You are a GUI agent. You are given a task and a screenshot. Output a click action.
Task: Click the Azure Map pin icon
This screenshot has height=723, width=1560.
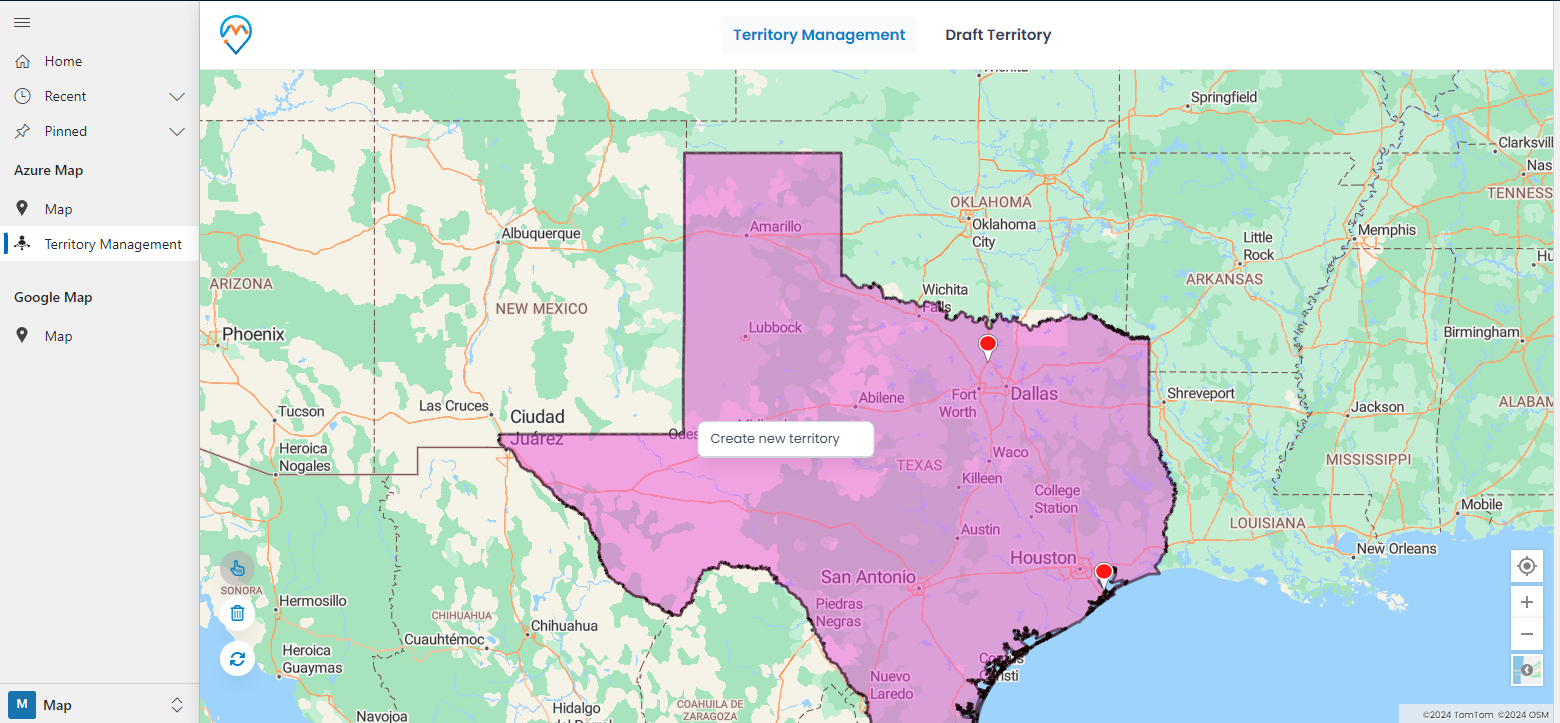(x=22, y=209)
